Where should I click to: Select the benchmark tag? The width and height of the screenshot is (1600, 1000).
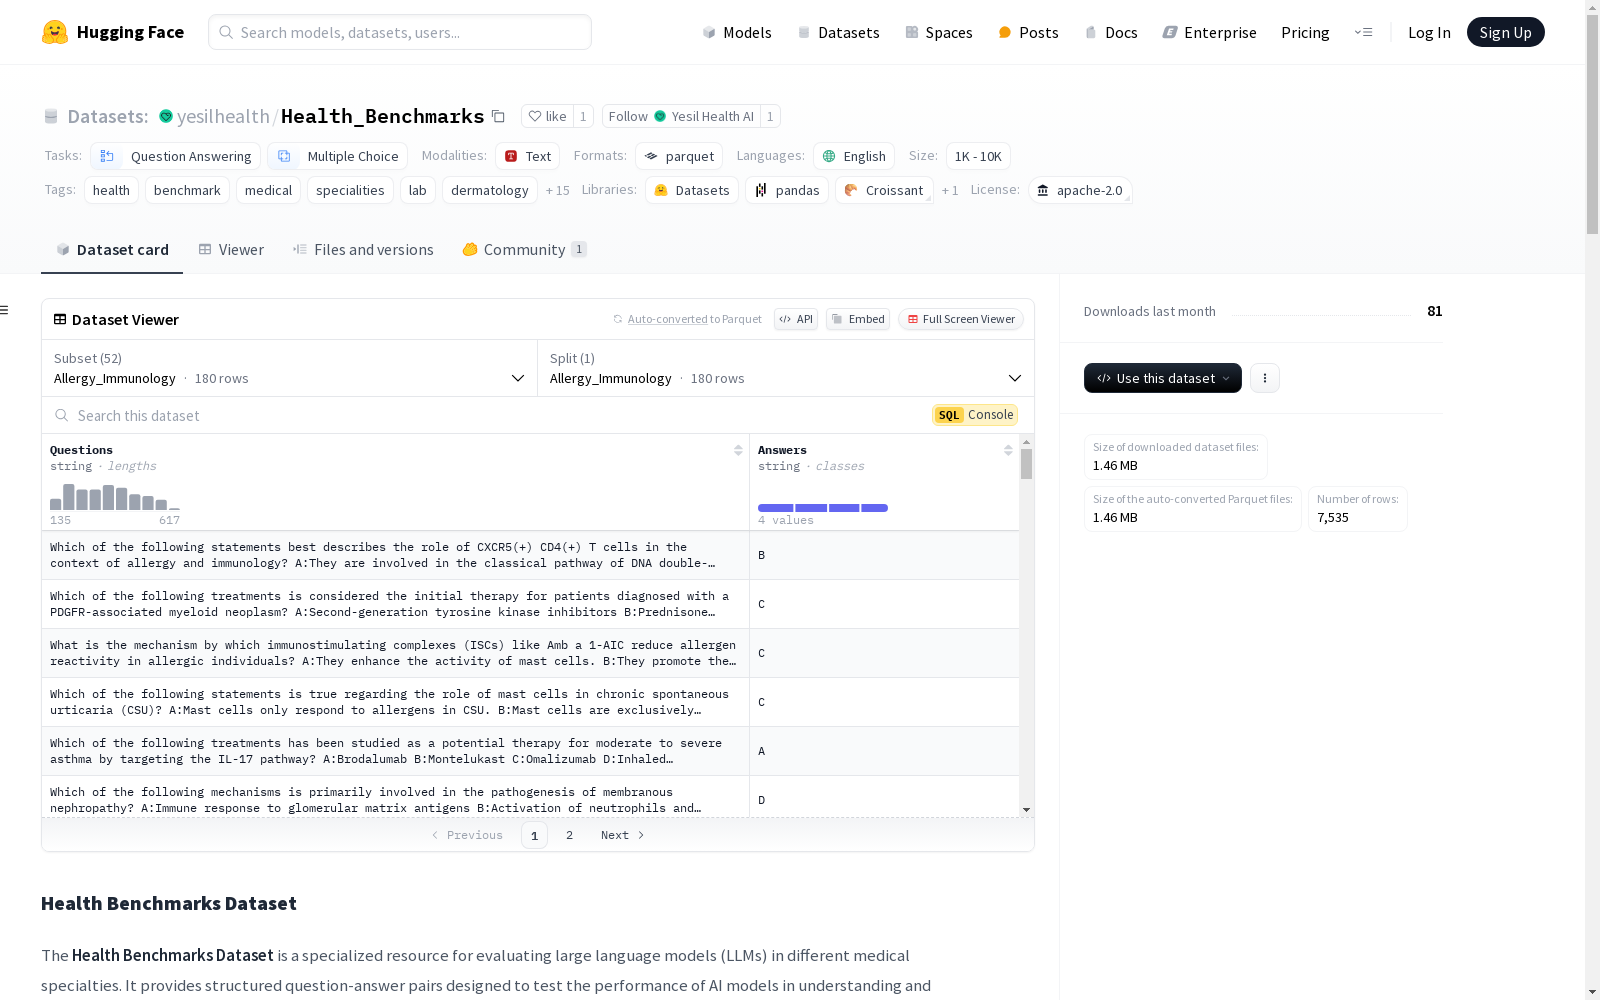pos(187,190)
